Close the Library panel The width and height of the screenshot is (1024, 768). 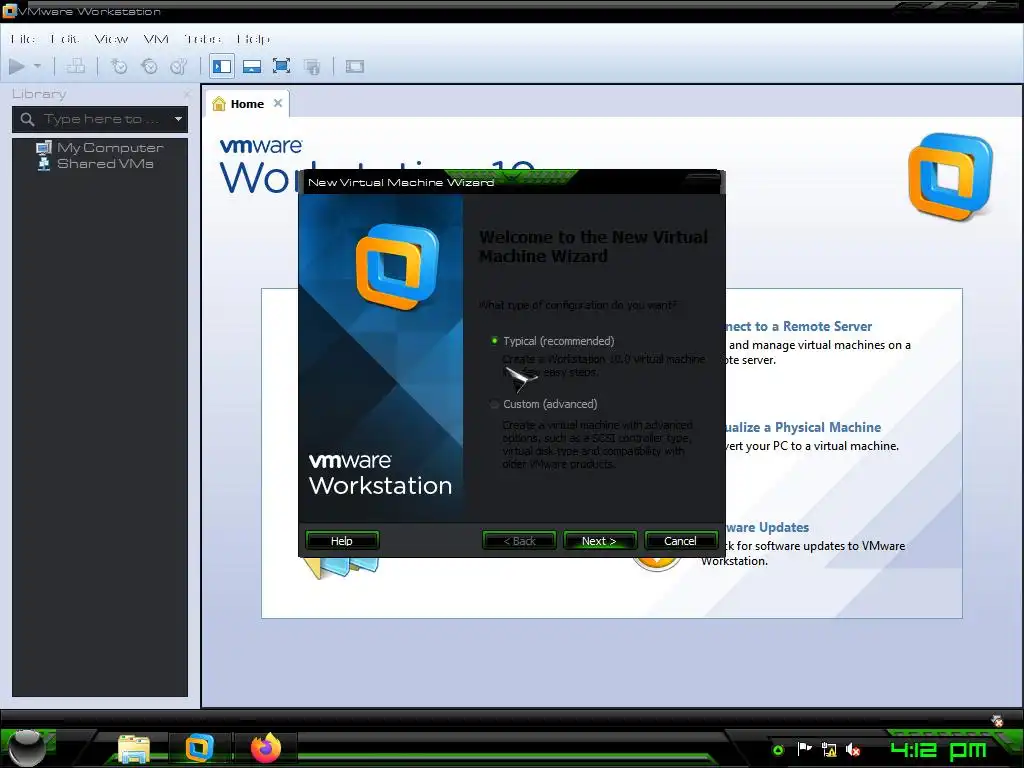(187, 94)
